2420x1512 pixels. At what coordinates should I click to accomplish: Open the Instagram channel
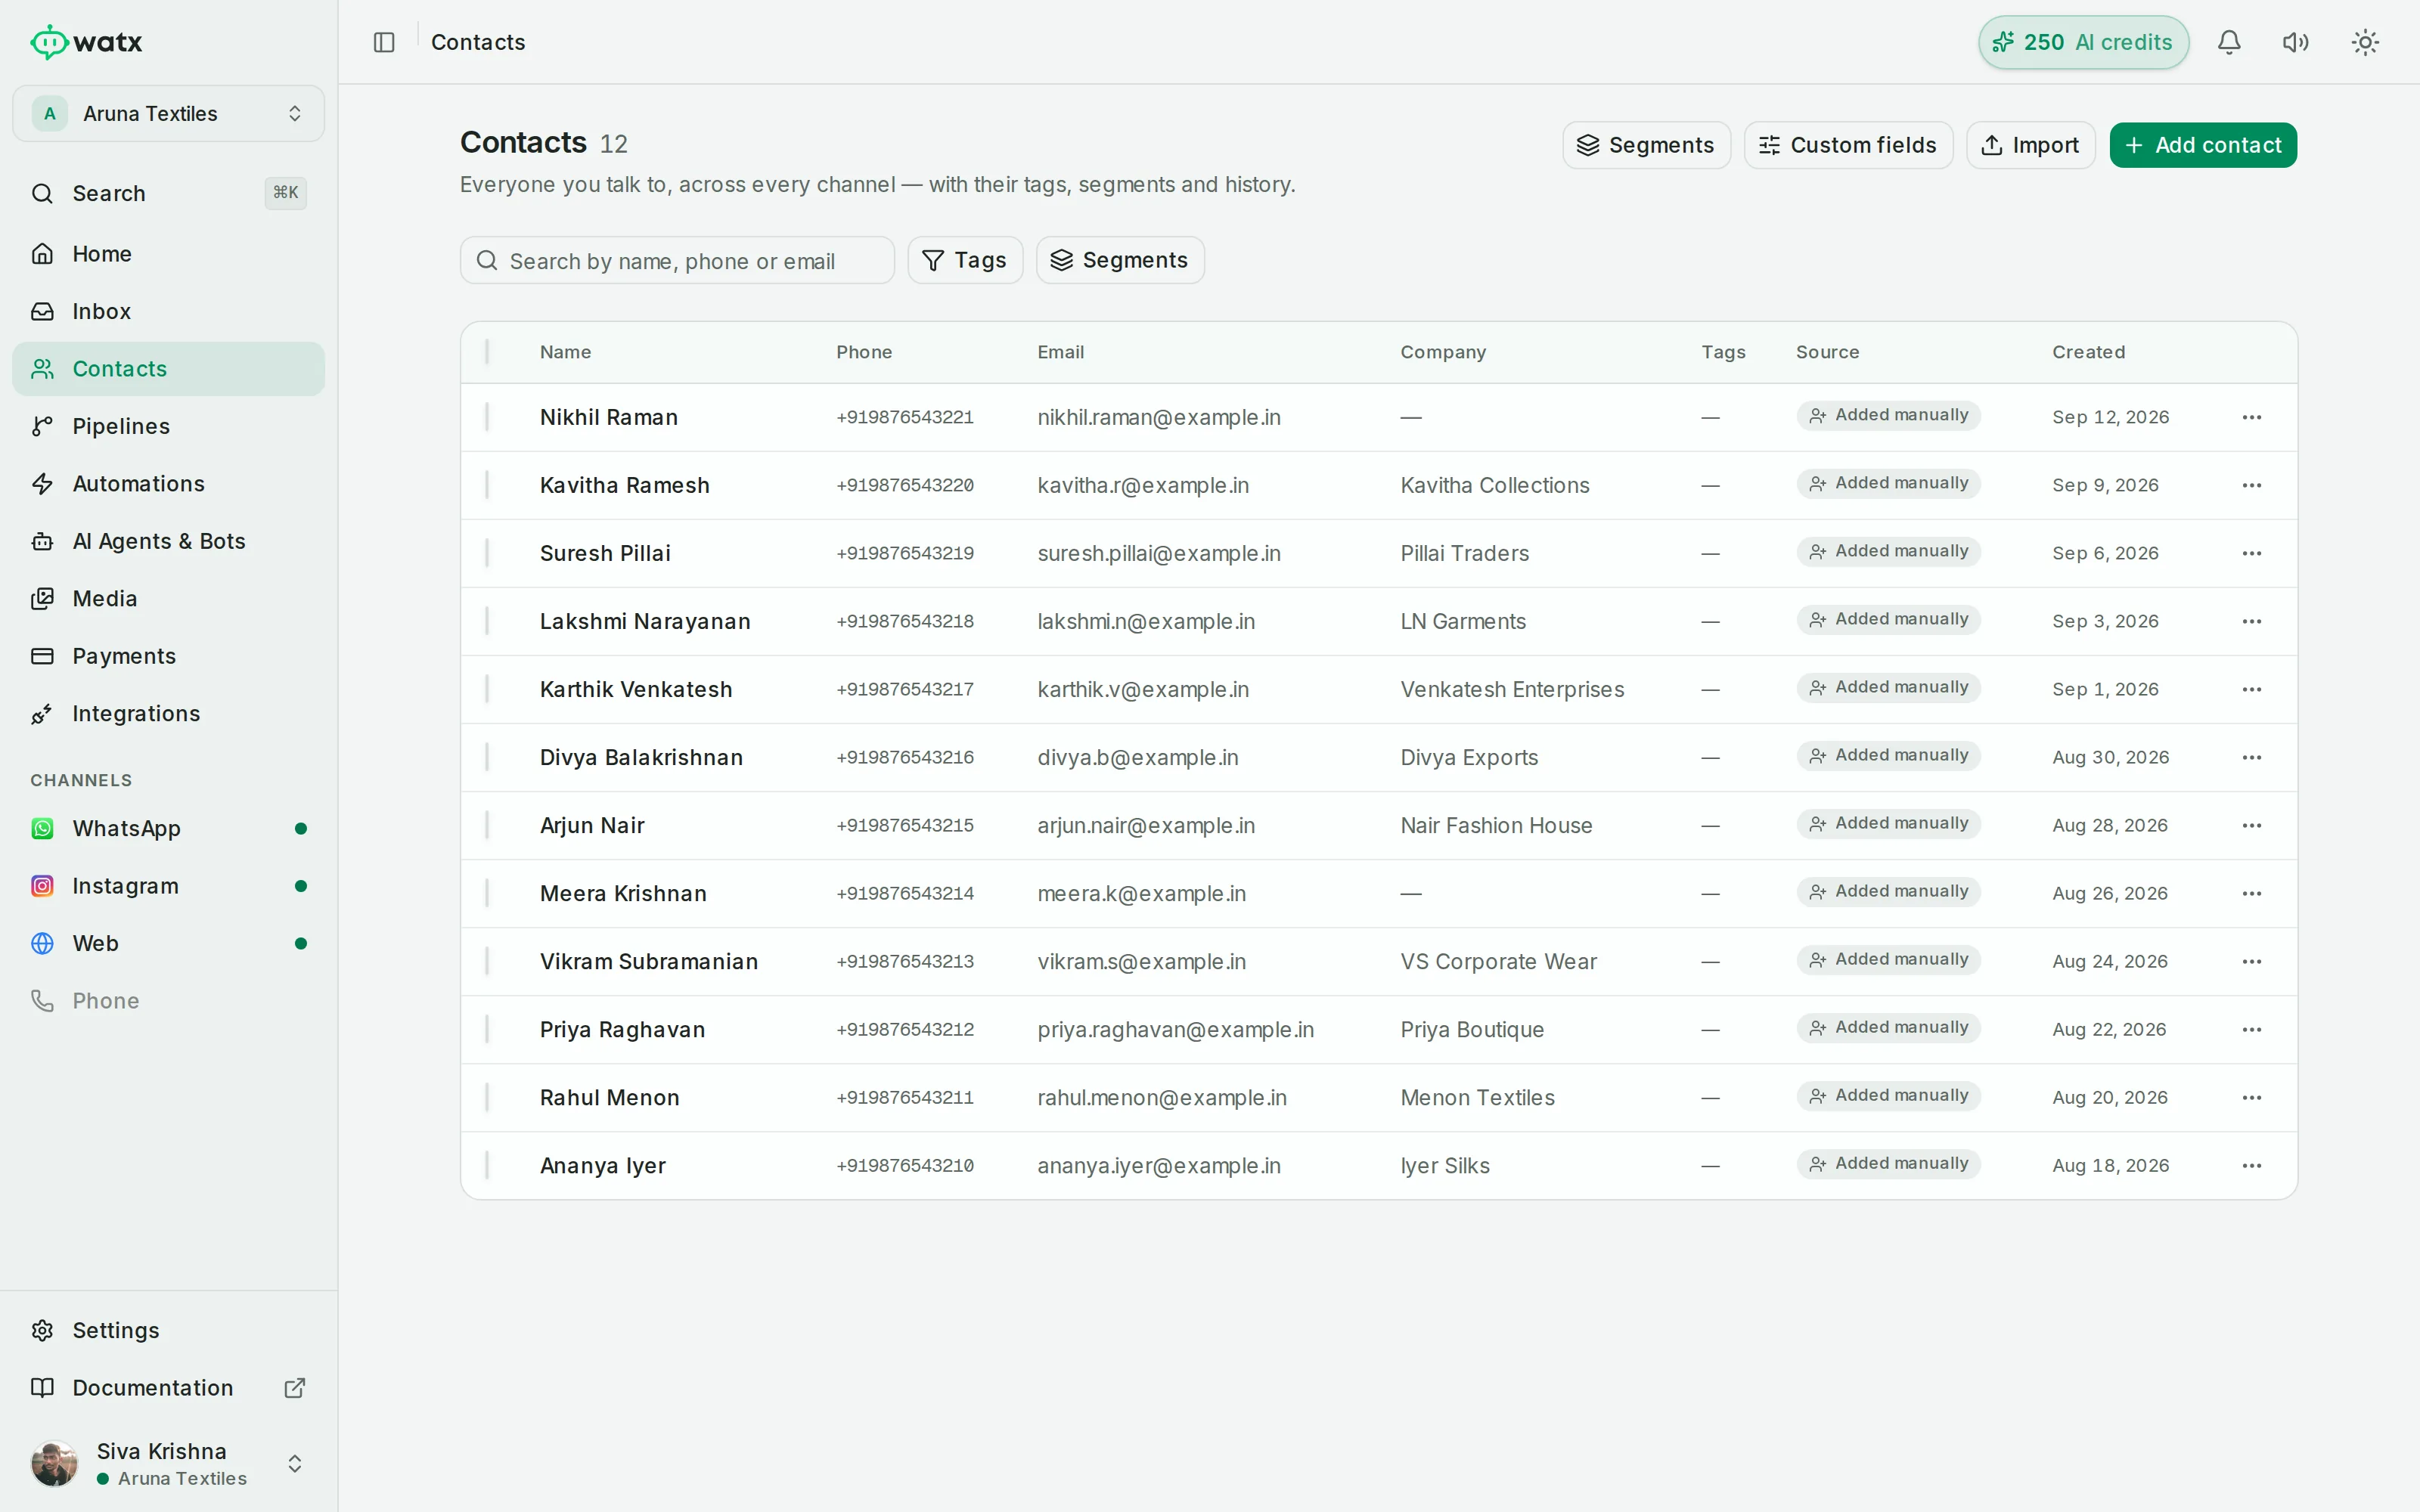point(168,886)
